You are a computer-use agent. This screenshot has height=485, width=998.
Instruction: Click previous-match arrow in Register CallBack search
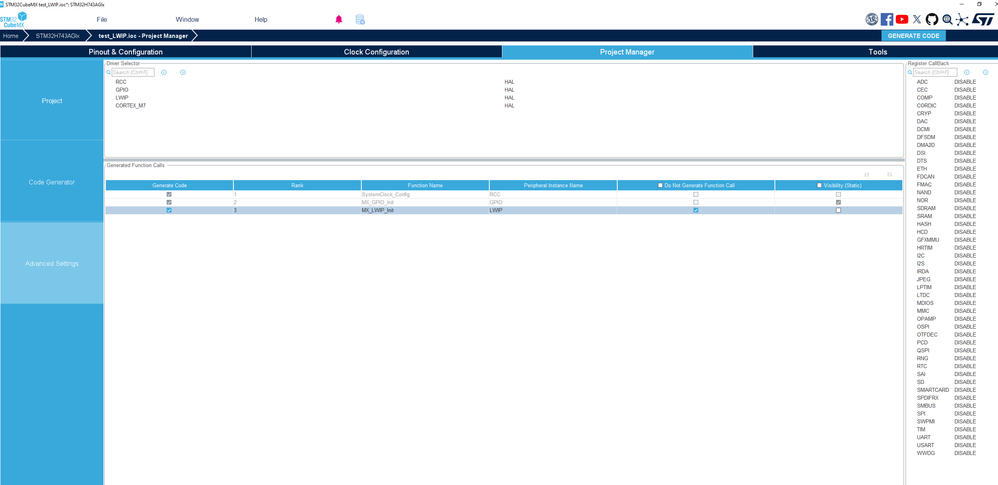tap(966, 73)
